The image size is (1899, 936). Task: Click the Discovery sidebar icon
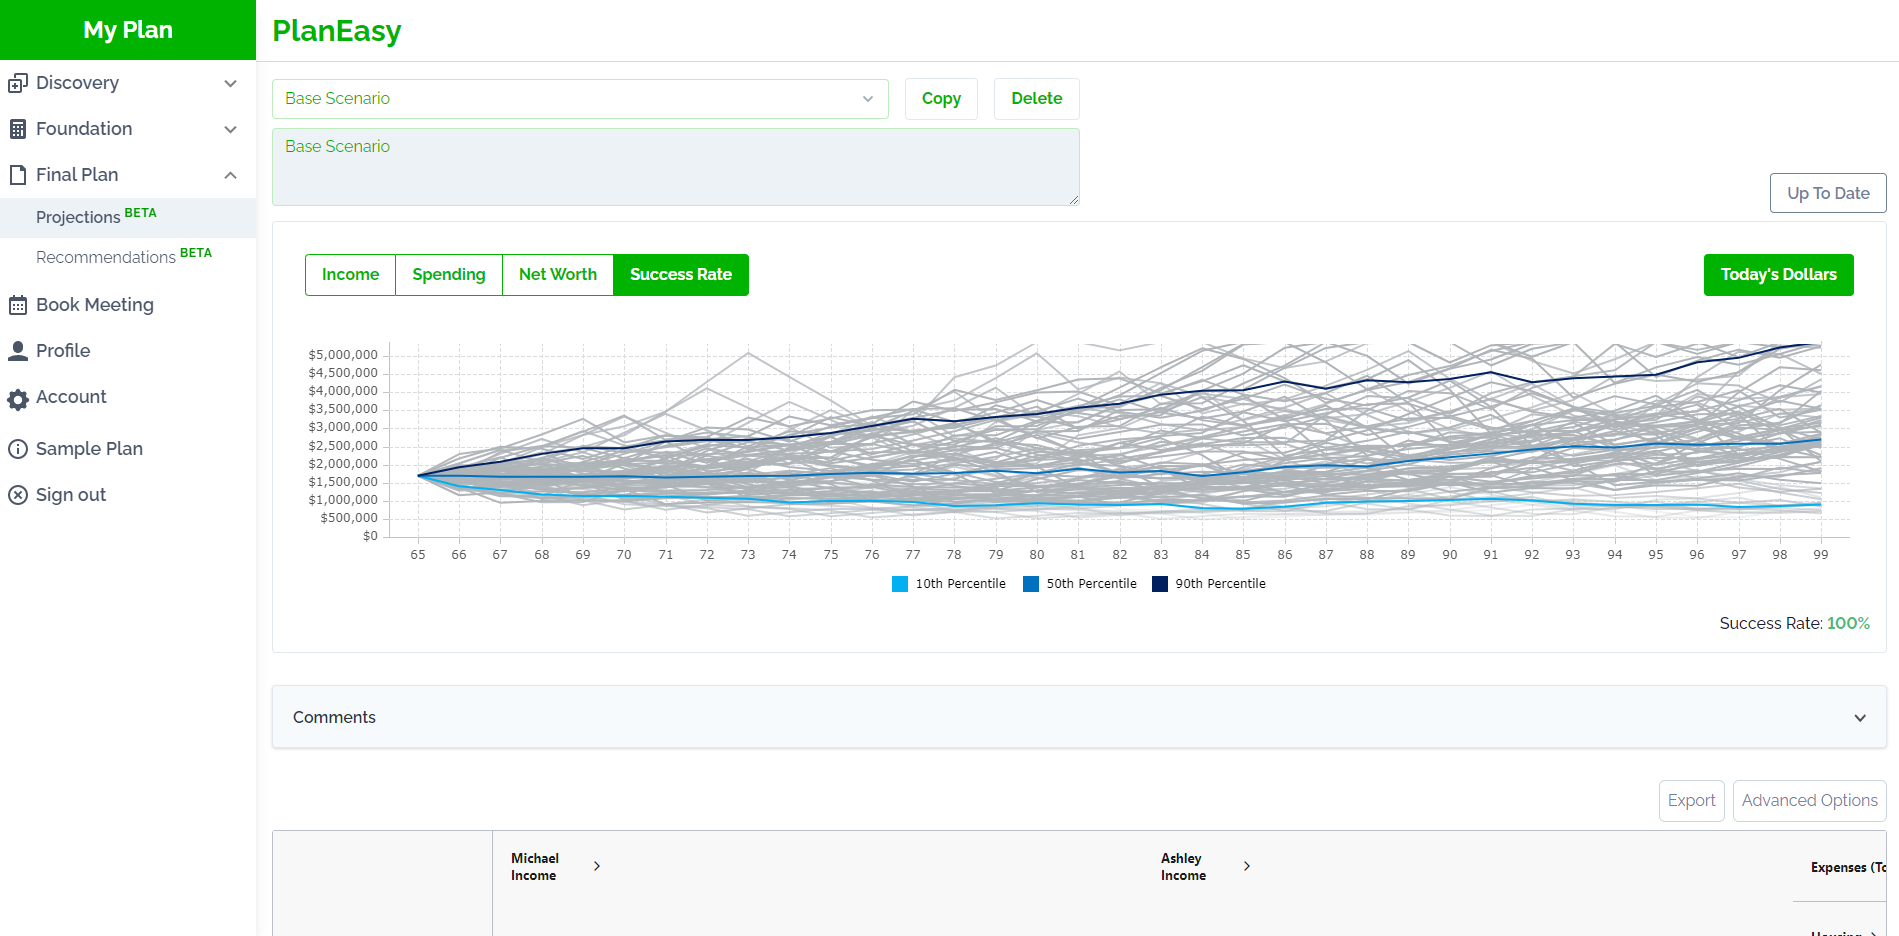click(18, 83)
